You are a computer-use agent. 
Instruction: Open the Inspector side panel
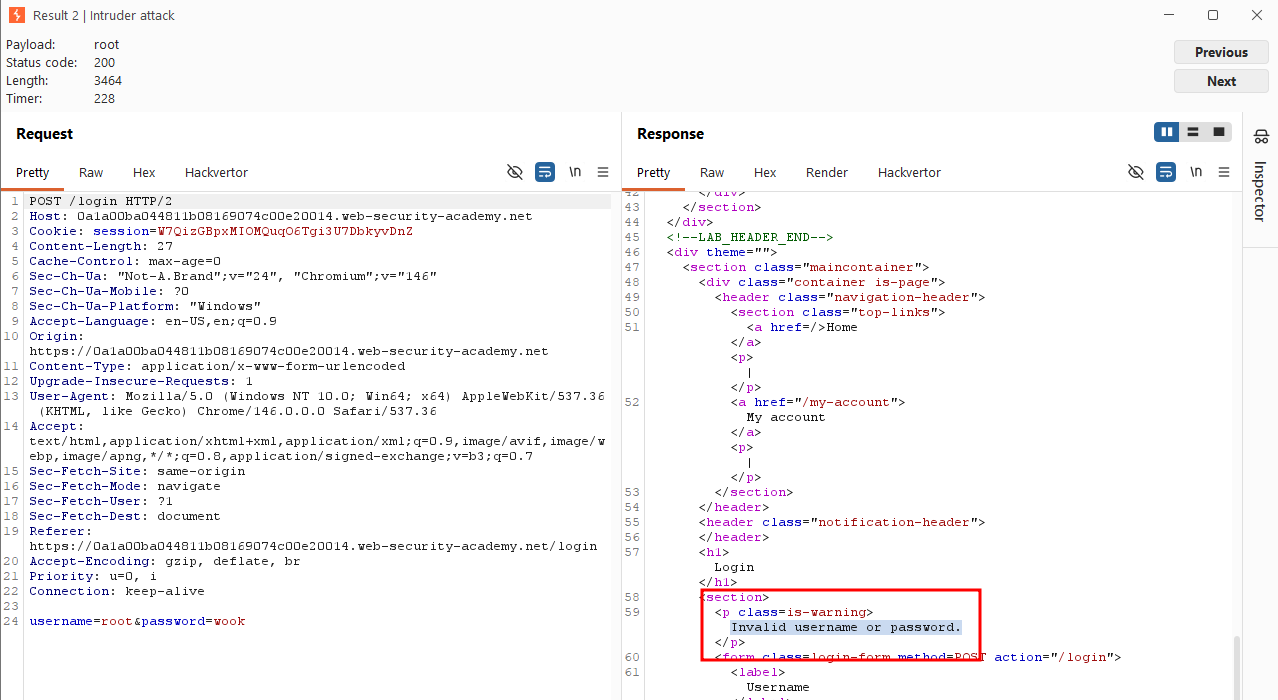[1260, 178]
